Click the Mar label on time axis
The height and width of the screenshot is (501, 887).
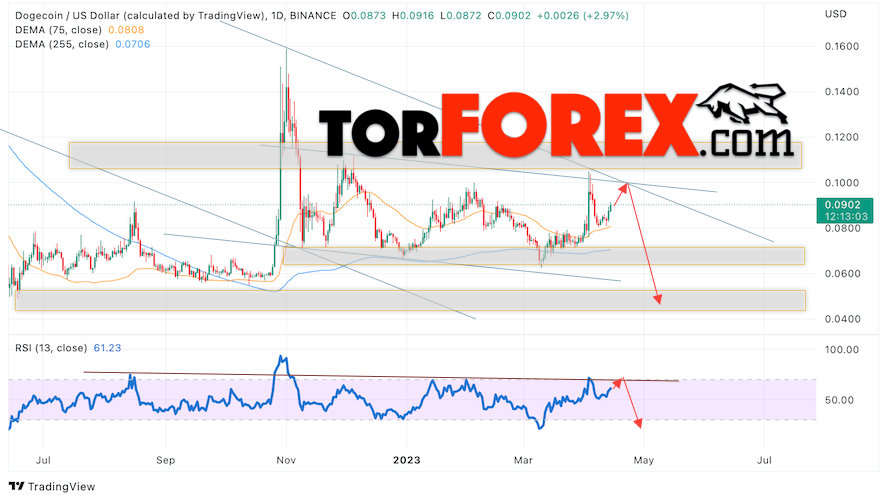coord(523,460)
